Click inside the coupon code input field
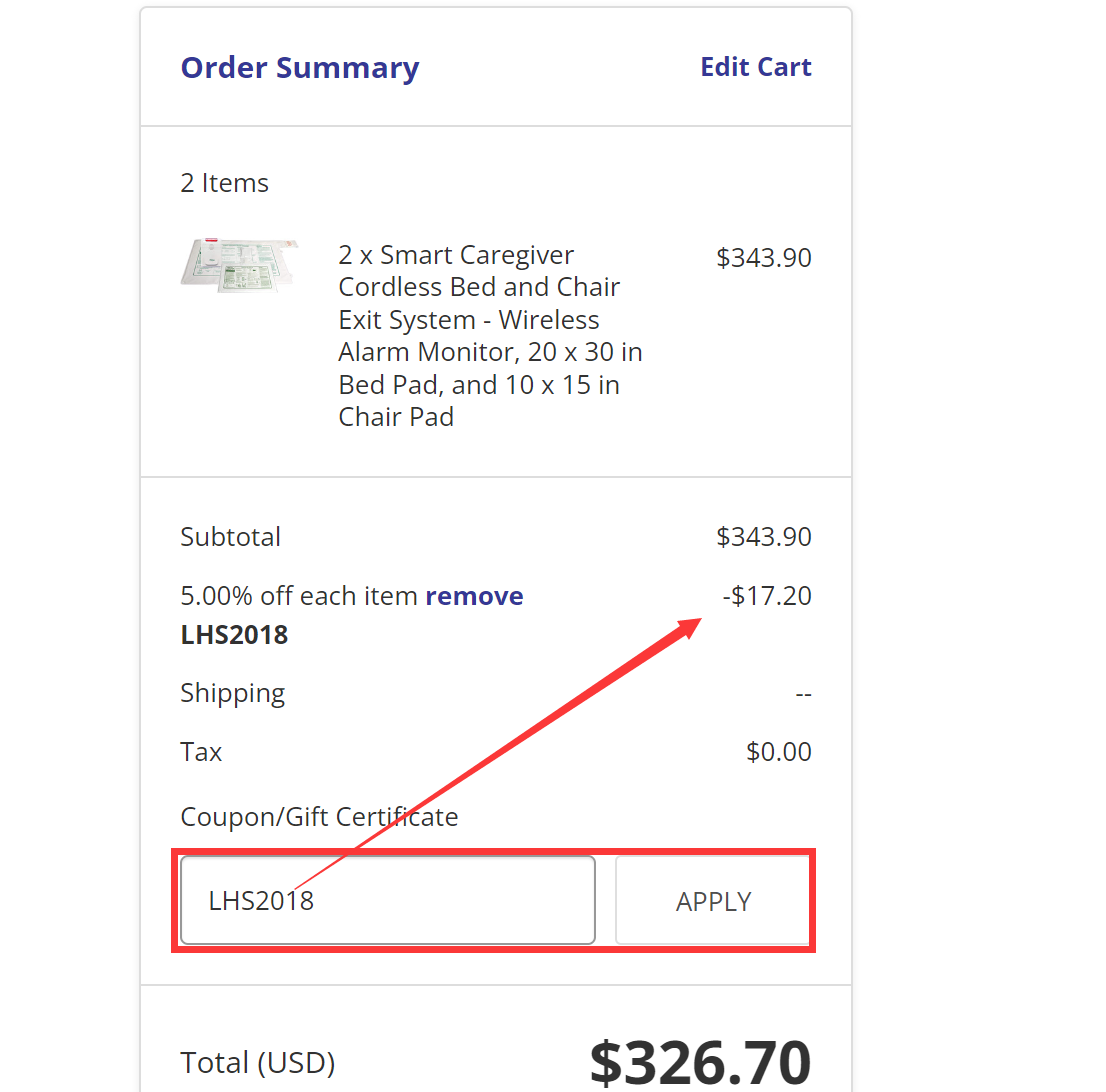 click(387, 900)
